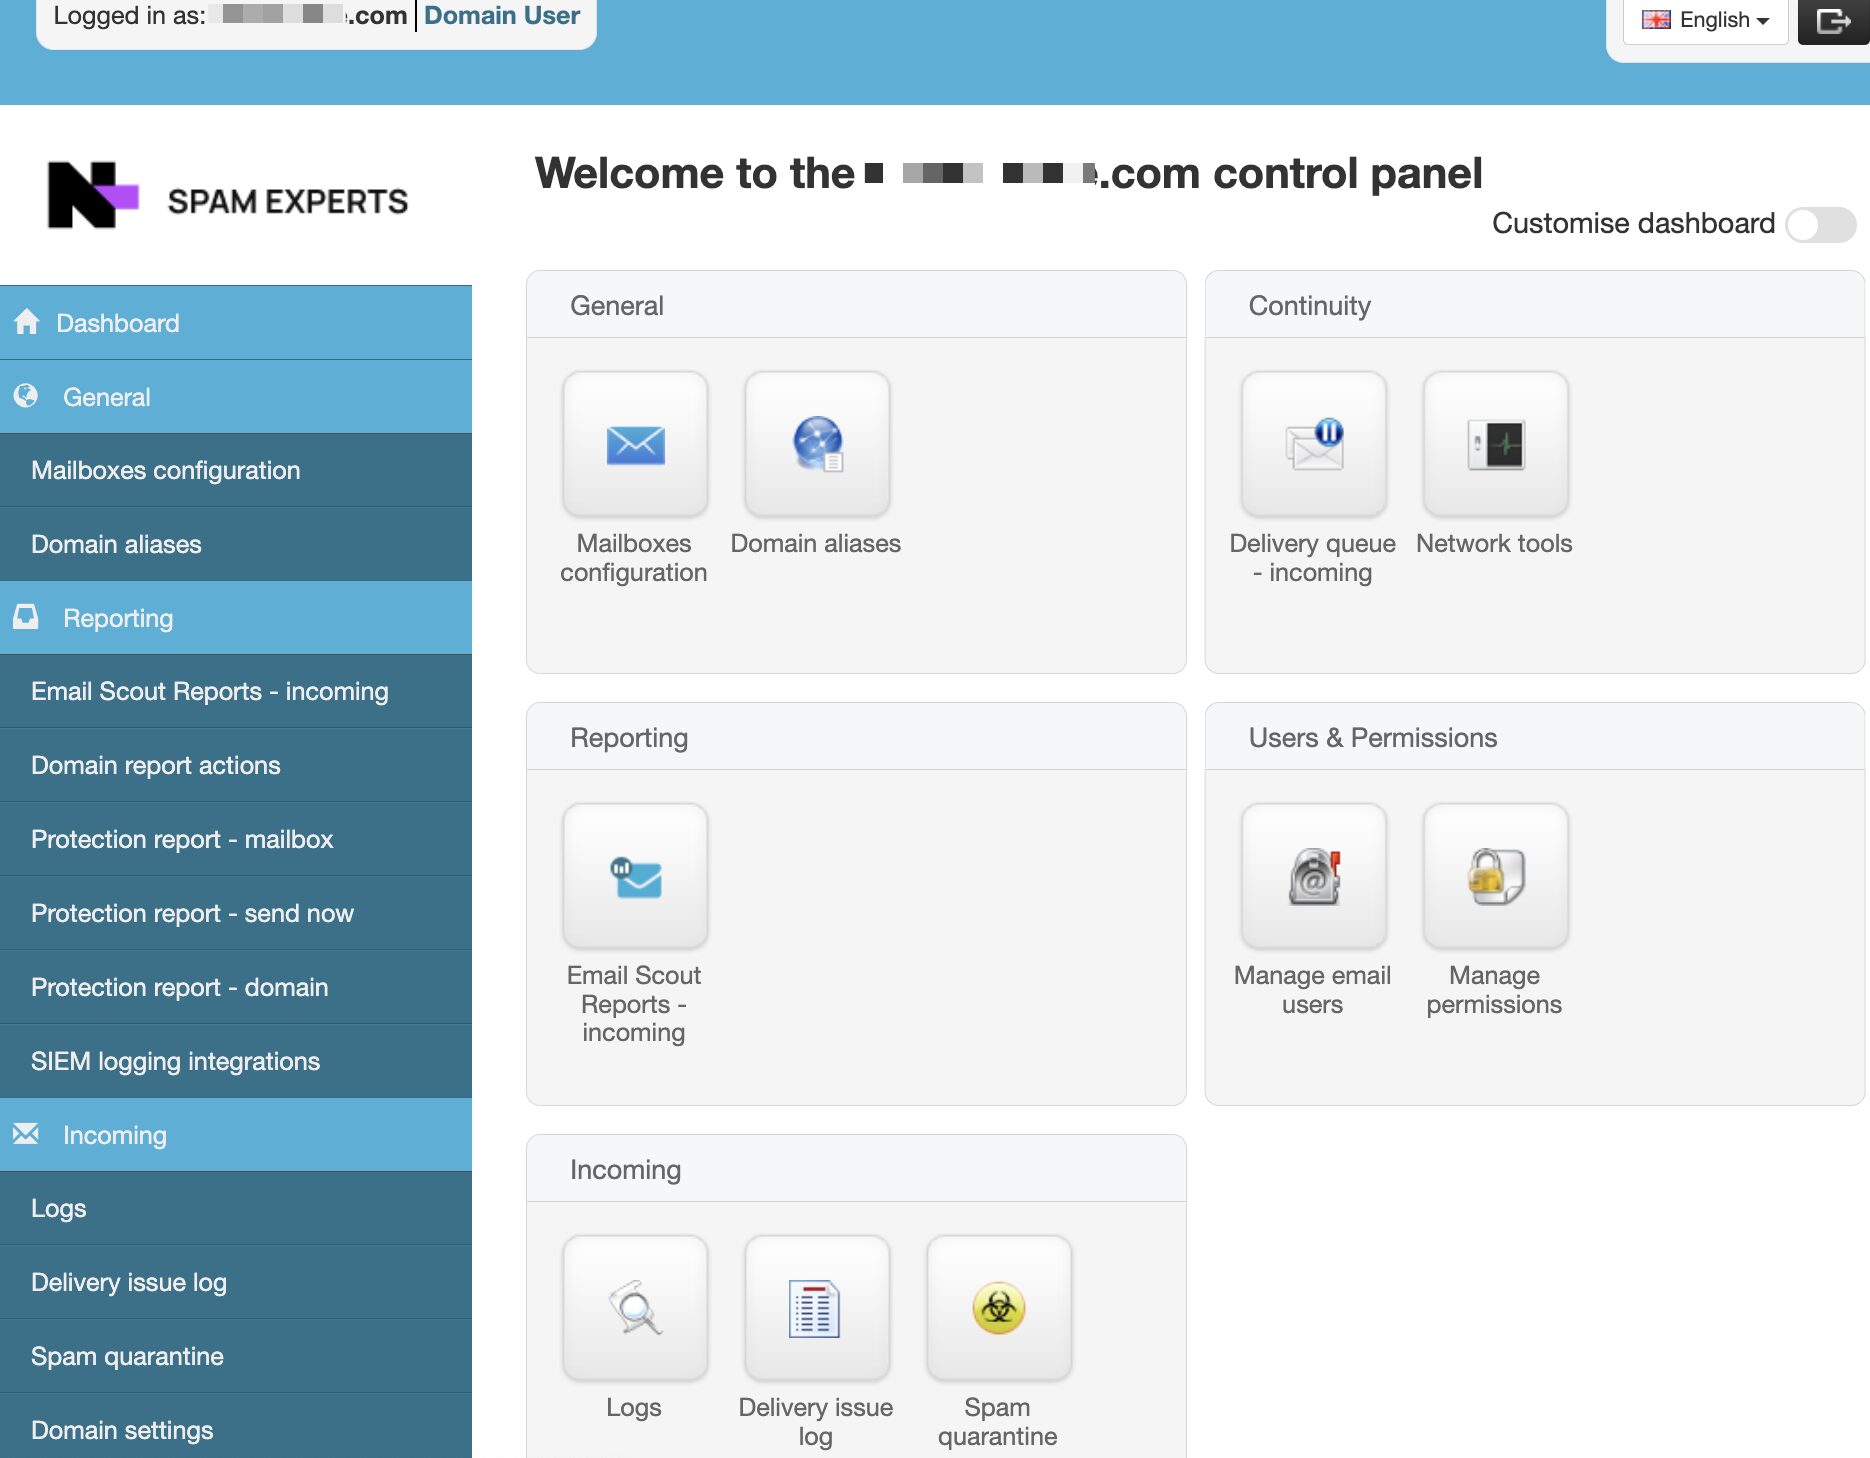The image size is (1870, 1458).
Task: Click the Domain User link
Action: click(x=502, y=16)
